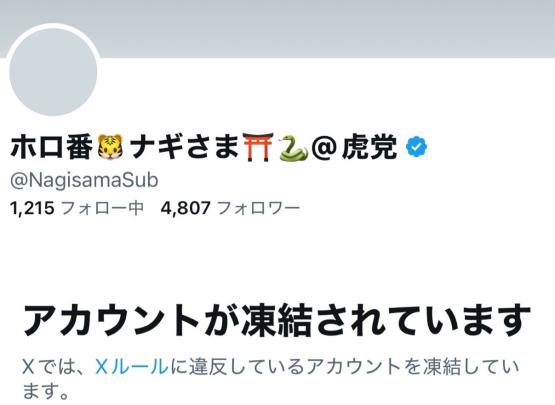
Task: Click the trailing ます。 line of notice
Action: click(x=45, y=391)
